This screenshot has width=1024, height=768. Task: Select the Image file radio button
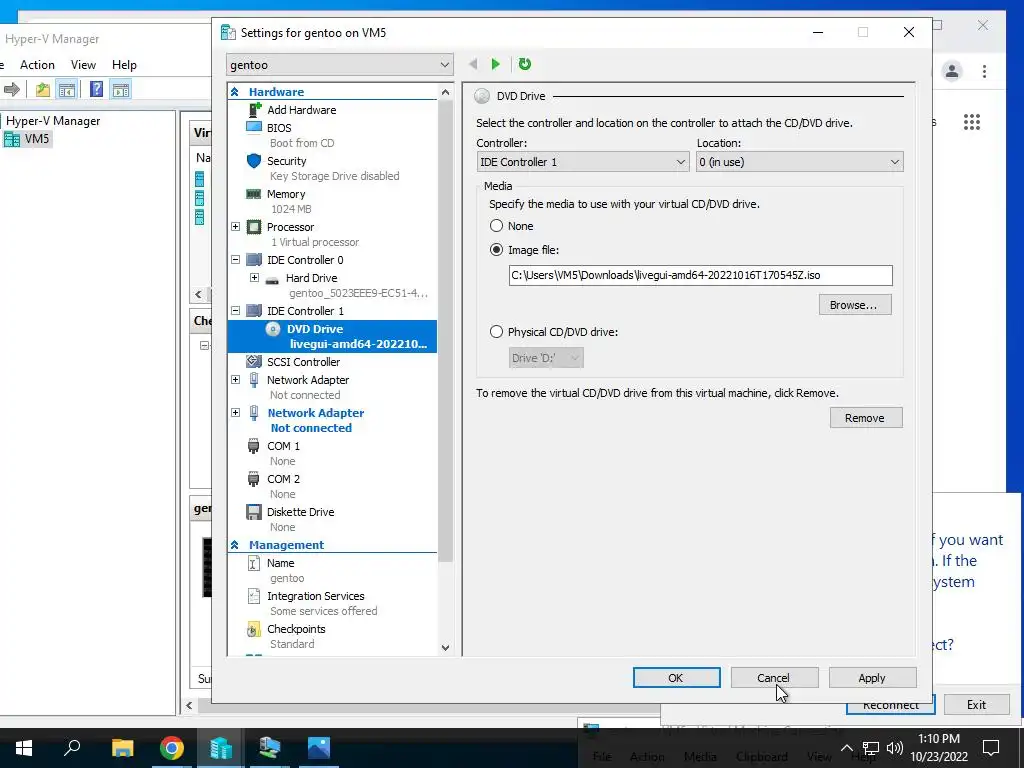497,250
